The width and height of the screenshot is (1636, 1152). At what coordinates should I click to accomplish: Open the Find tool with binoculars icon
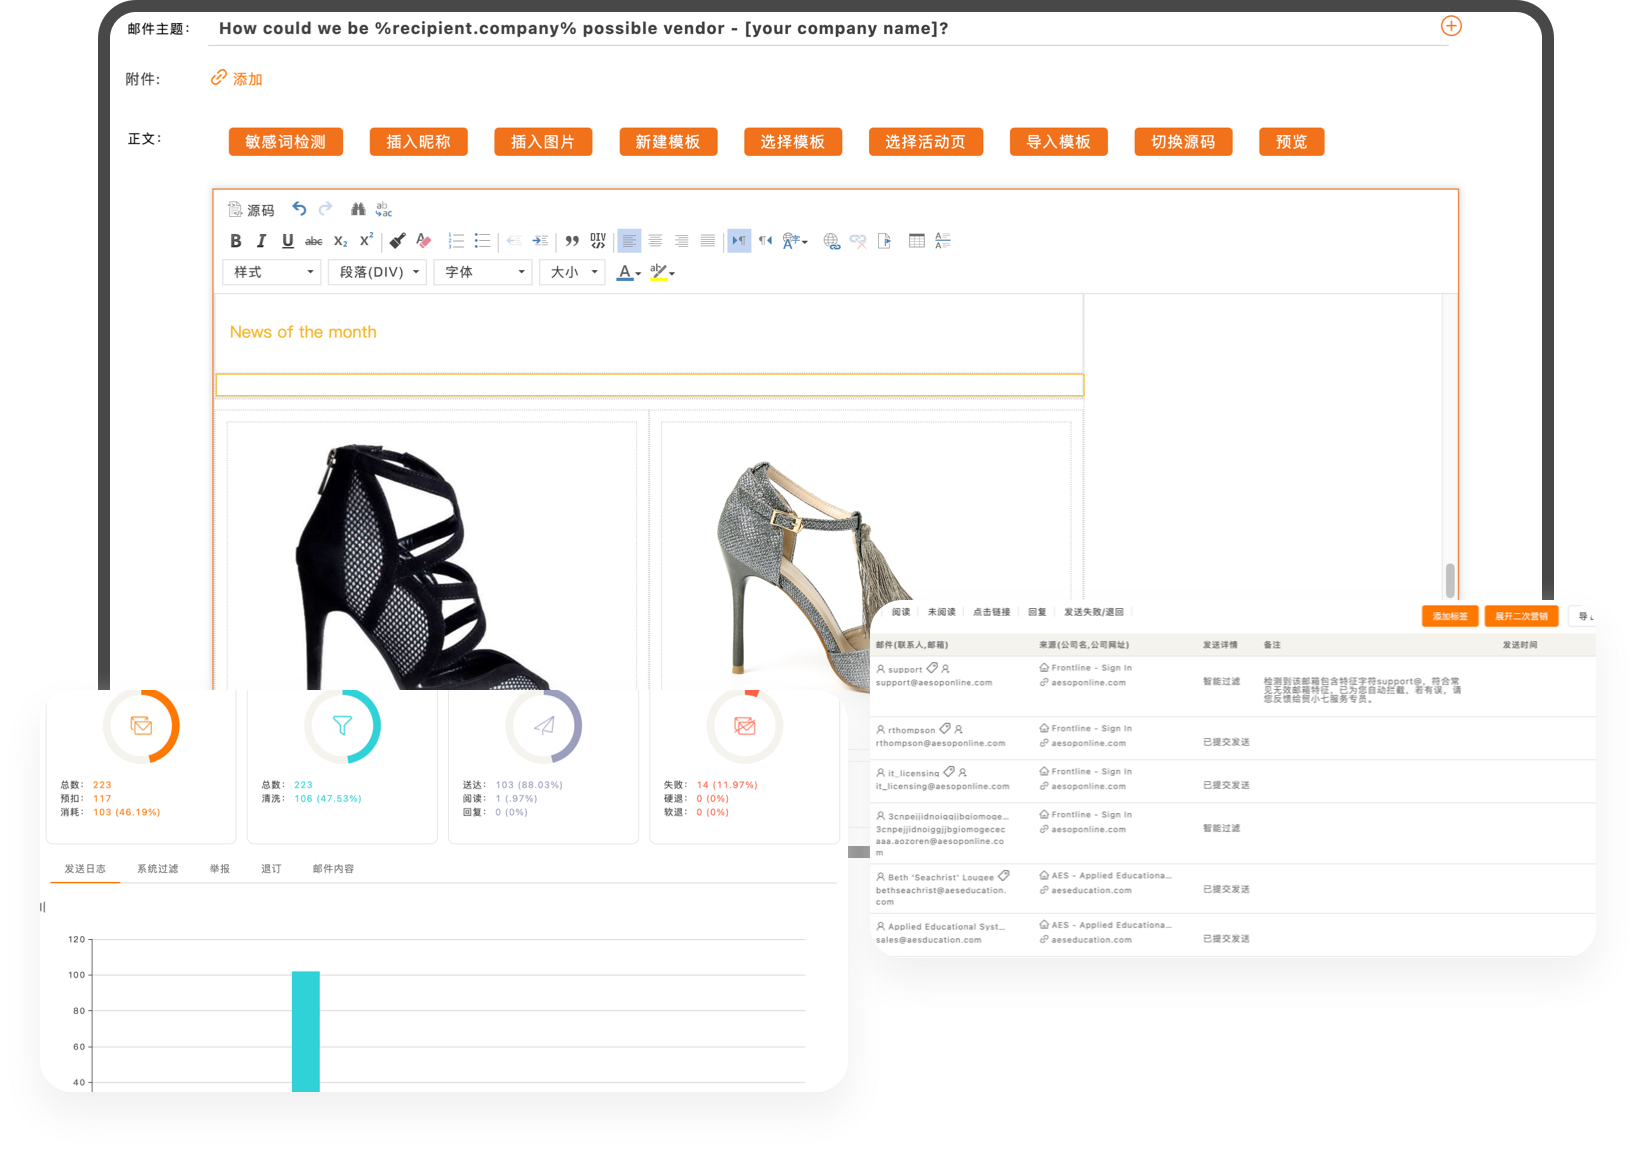358,209
